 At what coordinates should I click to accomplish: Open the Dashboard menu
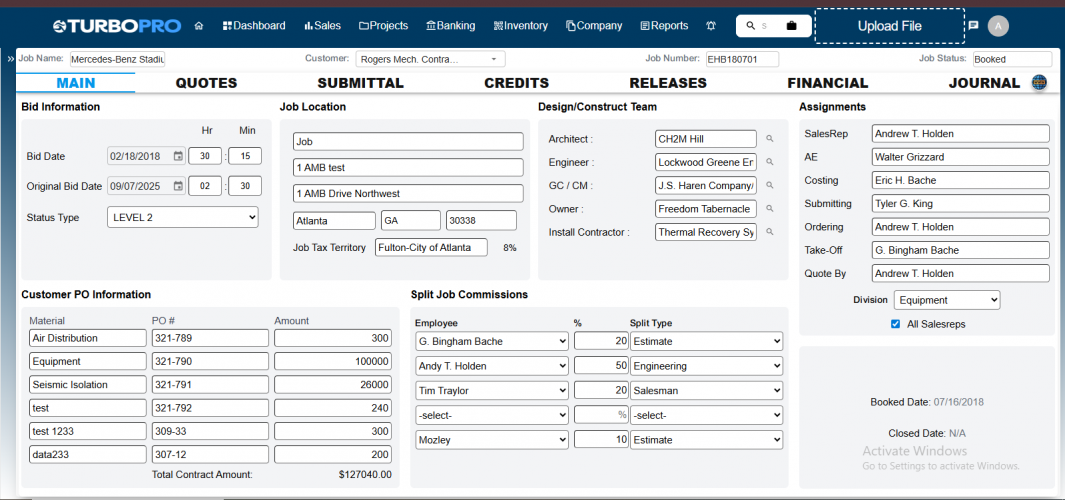[x=254, y=26]
